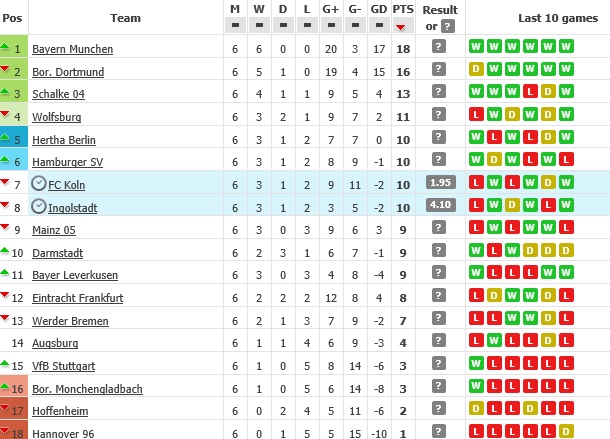Select the 4.10 odds for Ingolstadt
This screenshot has height=439, width=610.
click(x=438, y=206)
